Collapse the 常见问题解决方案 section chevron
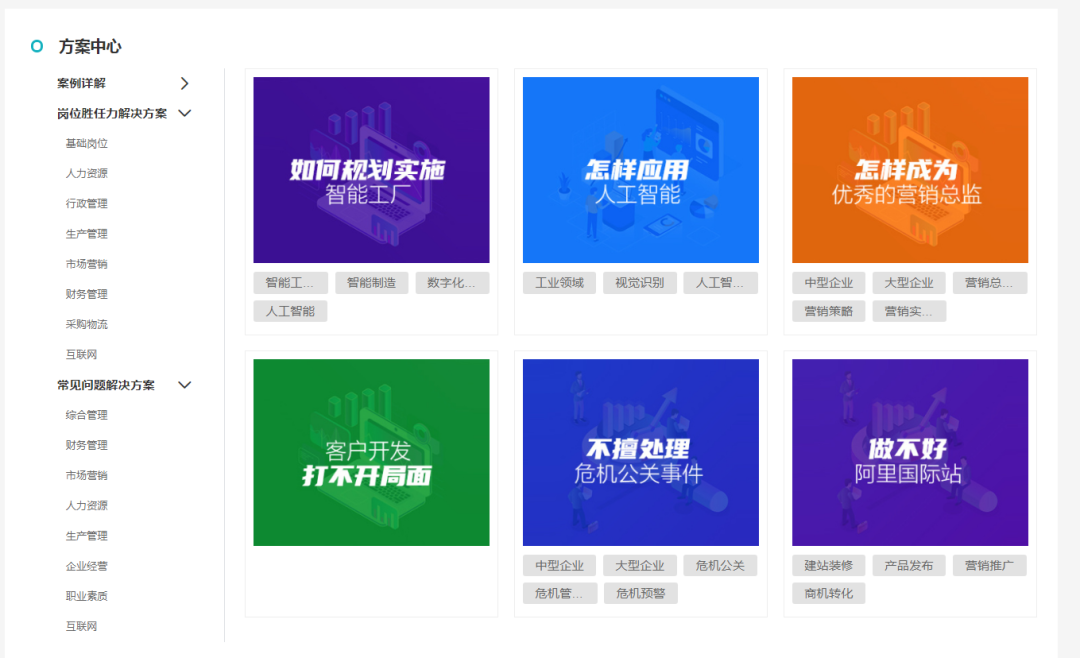 pos(184,384)
